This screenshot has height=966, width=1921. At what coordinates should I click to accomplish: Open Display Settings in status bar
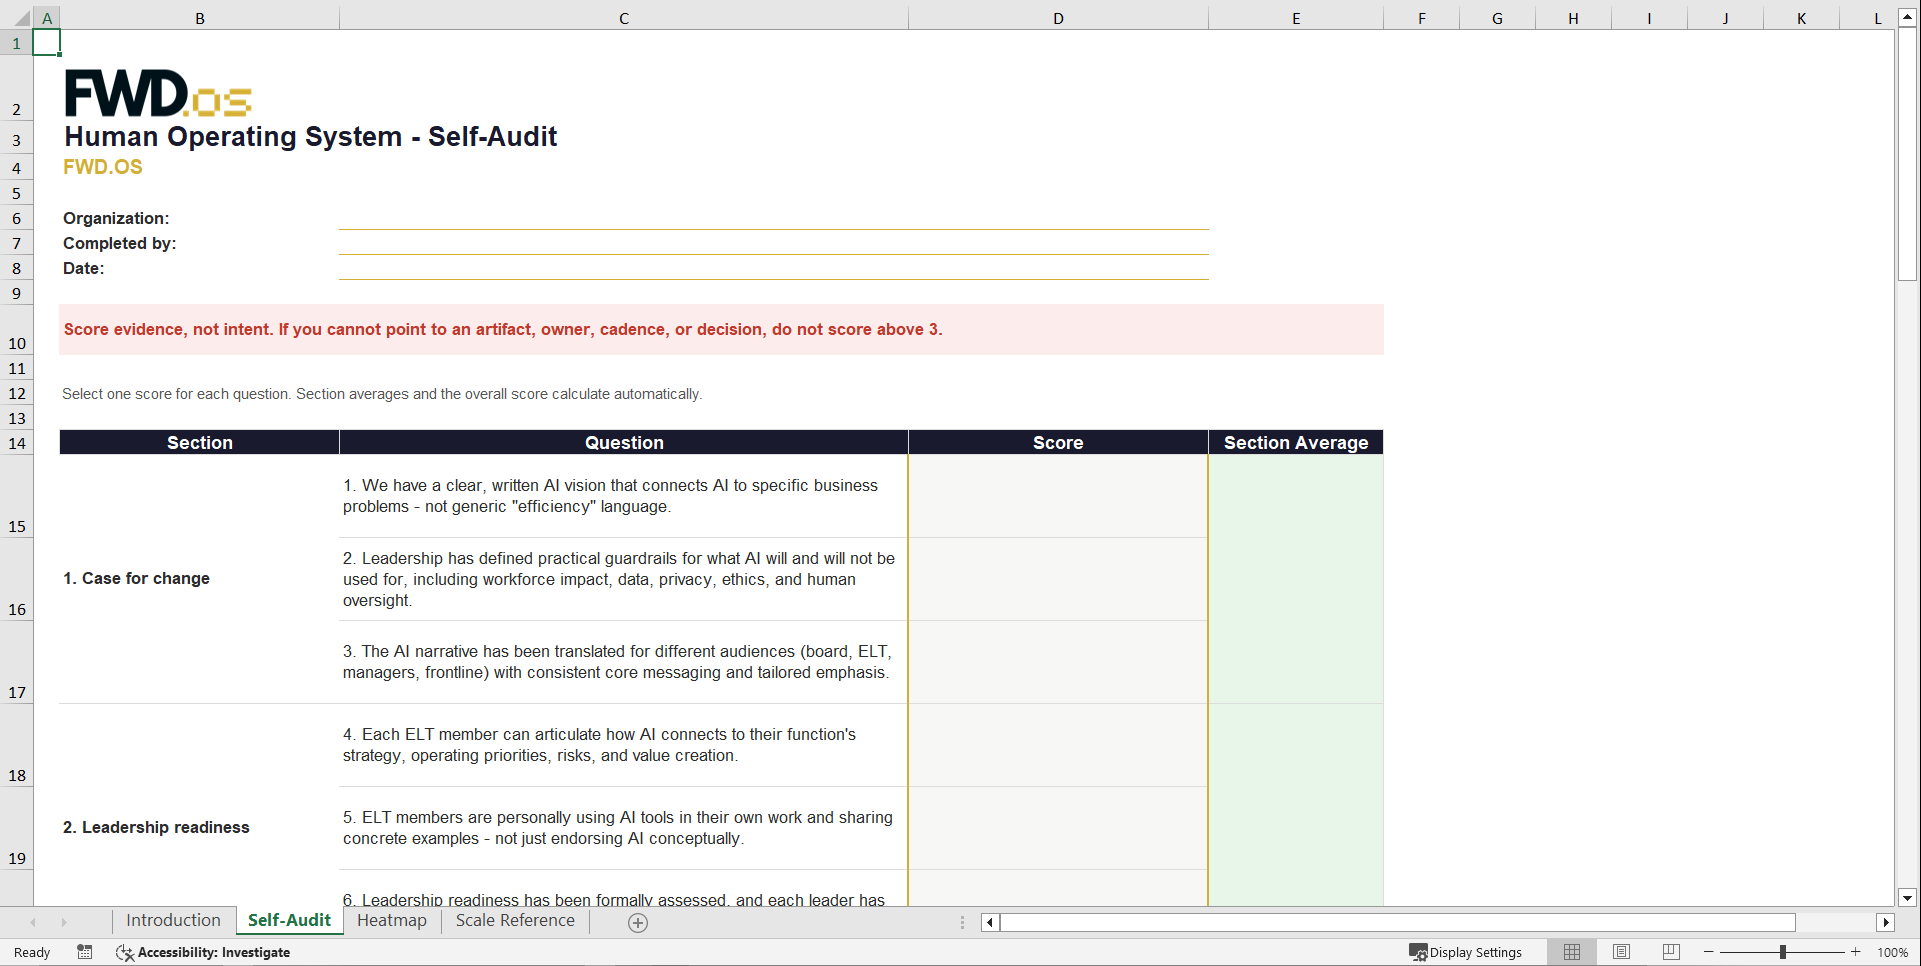tap(1465, 952)
